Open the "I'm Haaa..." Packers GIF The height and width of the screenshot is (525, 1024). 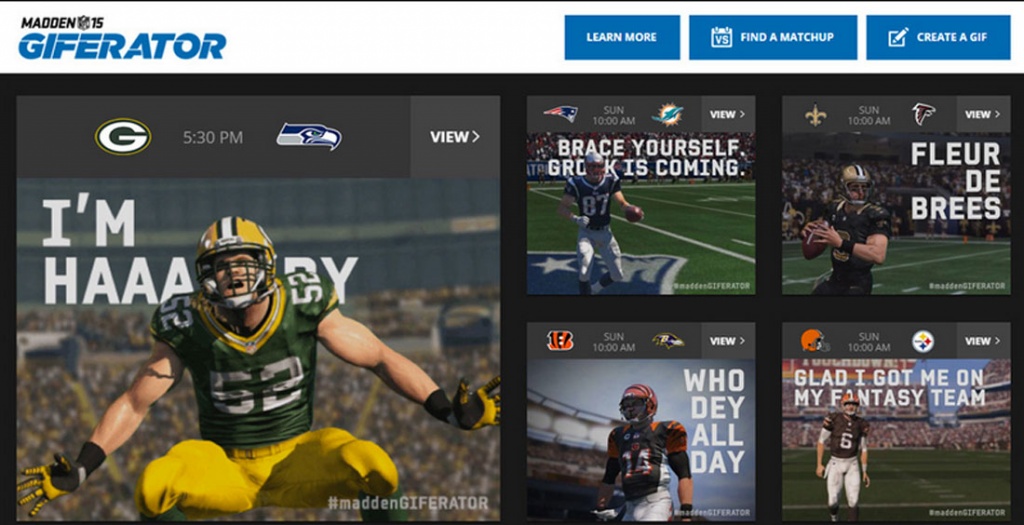pyautogui.click(x=258, y=349)
